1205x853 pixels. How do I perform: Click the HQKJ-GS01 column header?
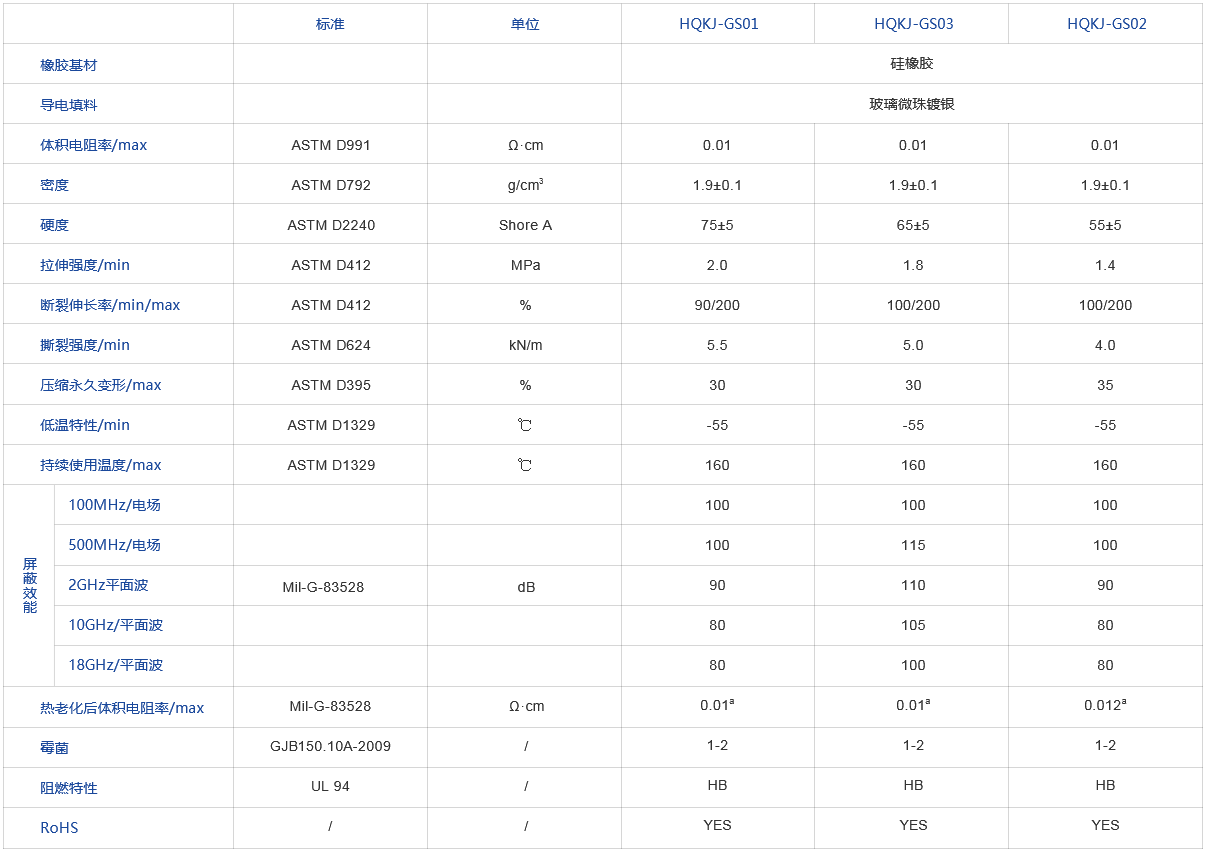coord(718,24)
